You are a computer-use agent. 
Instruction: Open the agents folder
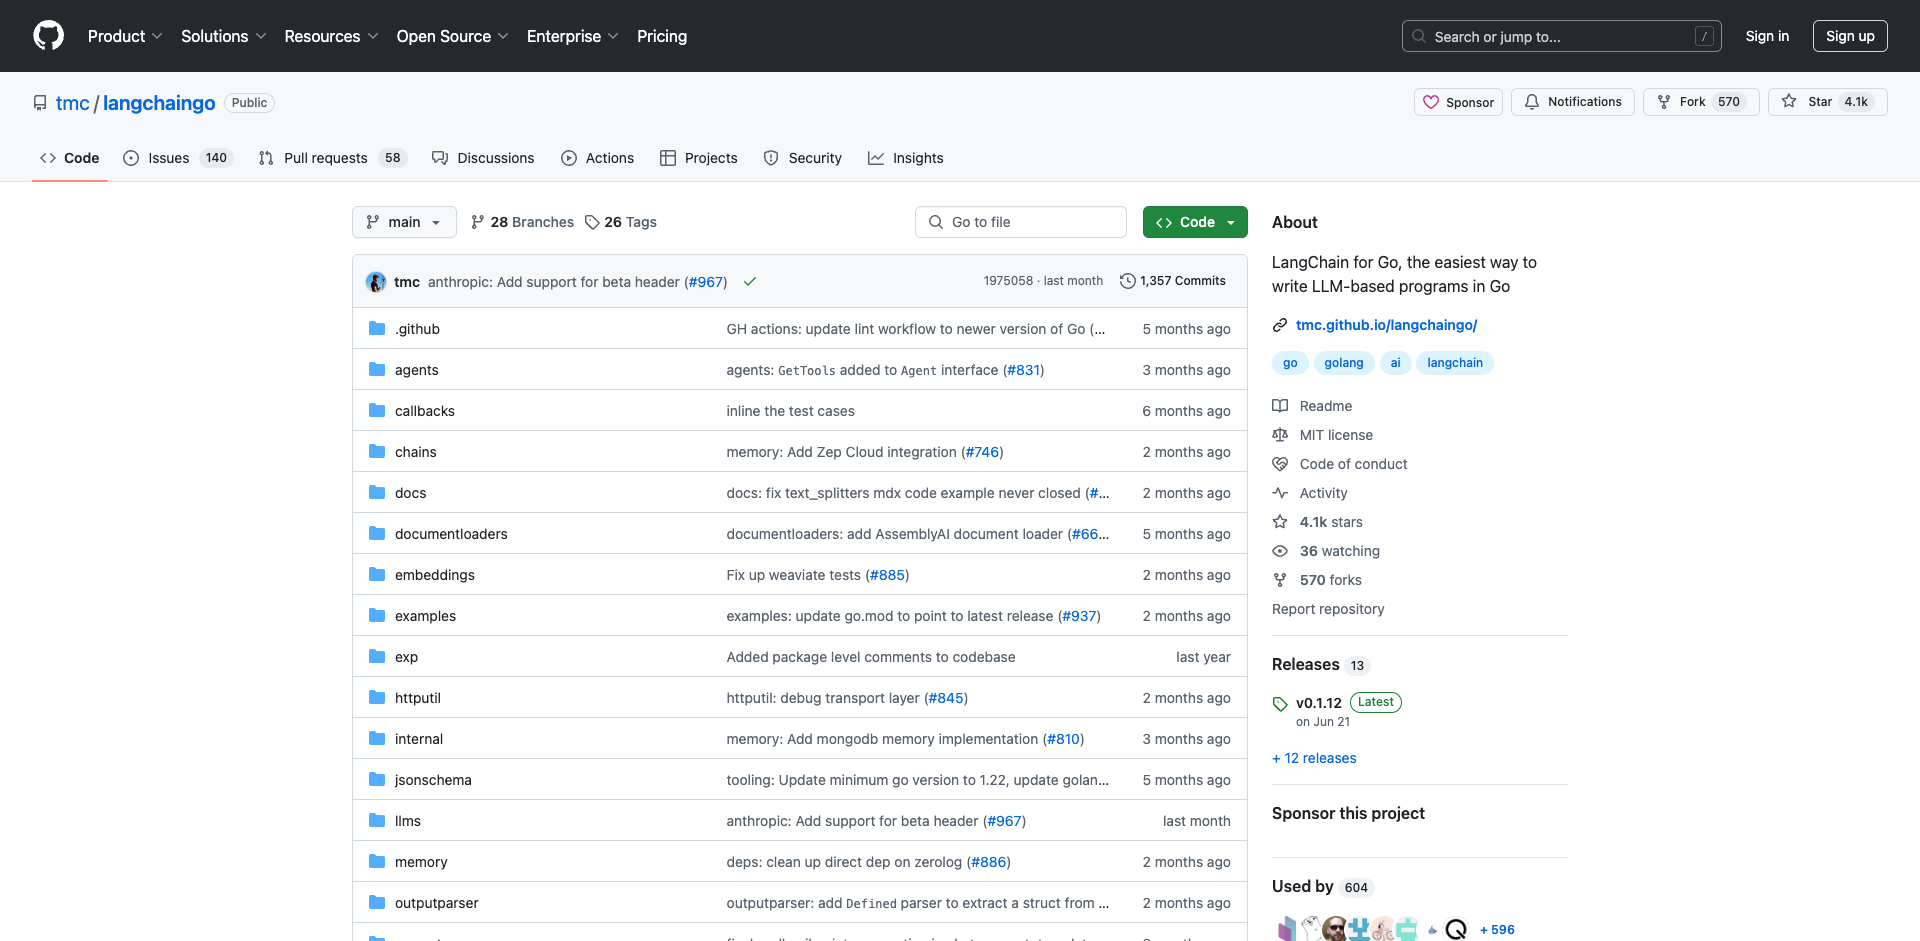coord(416,370)
